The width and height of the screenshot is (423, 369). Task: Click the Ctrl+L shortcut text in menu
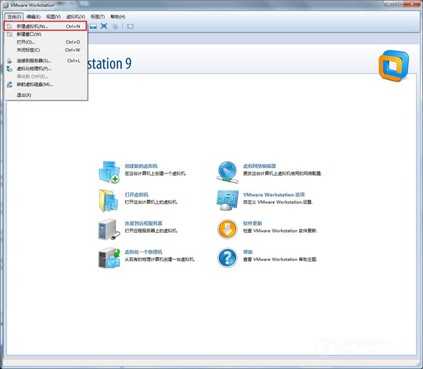pos(74,61)
